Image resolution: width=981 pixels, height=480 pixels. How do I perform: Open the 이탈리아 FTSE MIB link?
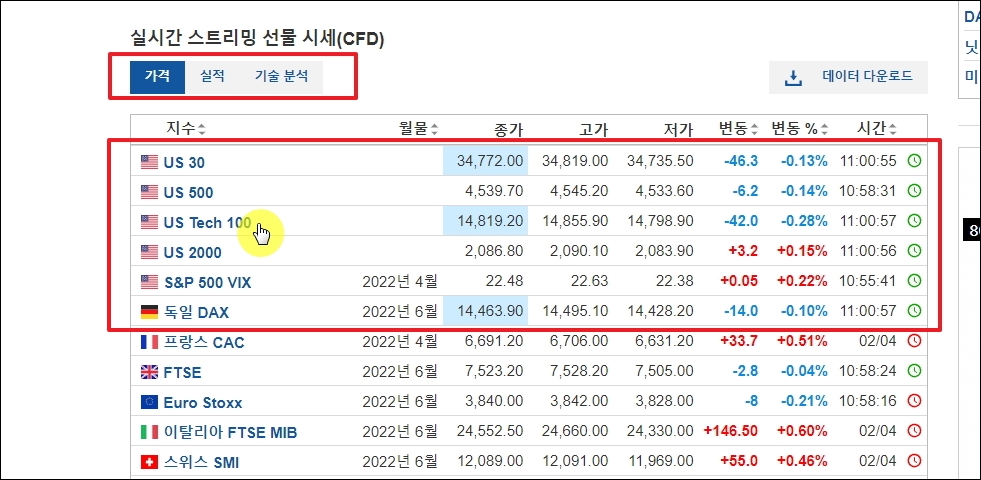tap(230, 432)
